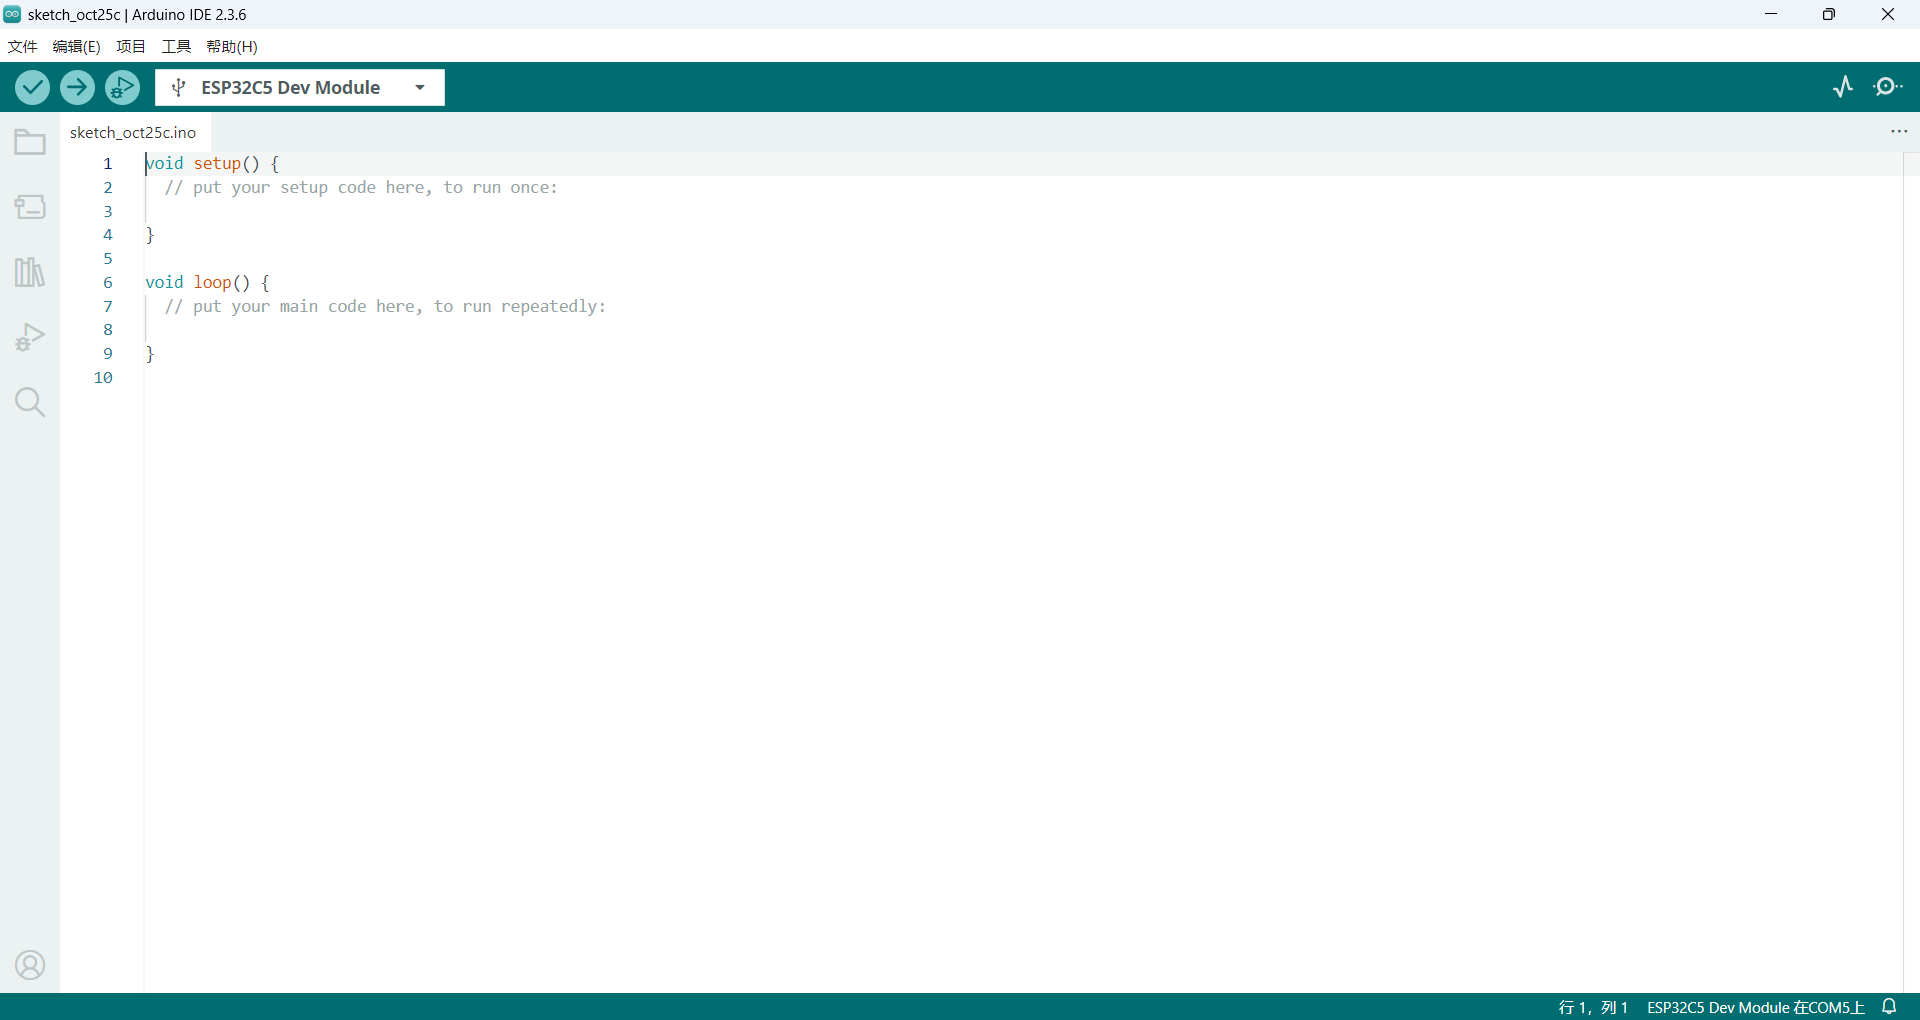1920x1020 pixels.
Task: Open the Search sidebar panel
Action: coord(30,402)
